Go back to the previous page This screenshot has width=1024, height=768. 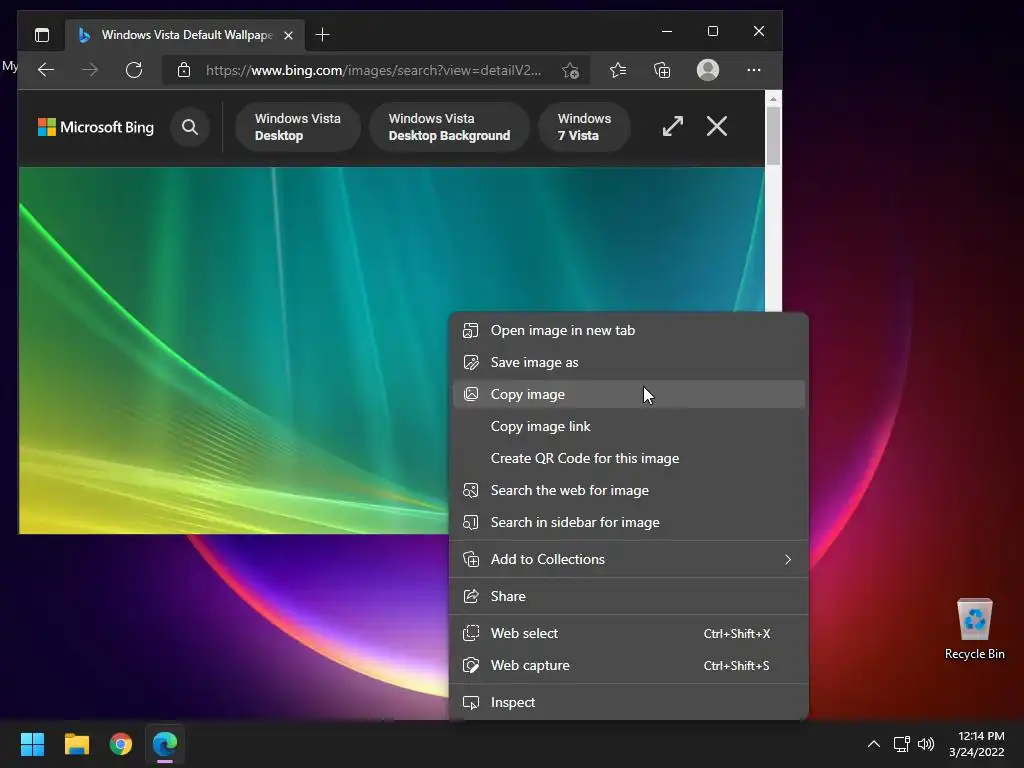point(46,70)
